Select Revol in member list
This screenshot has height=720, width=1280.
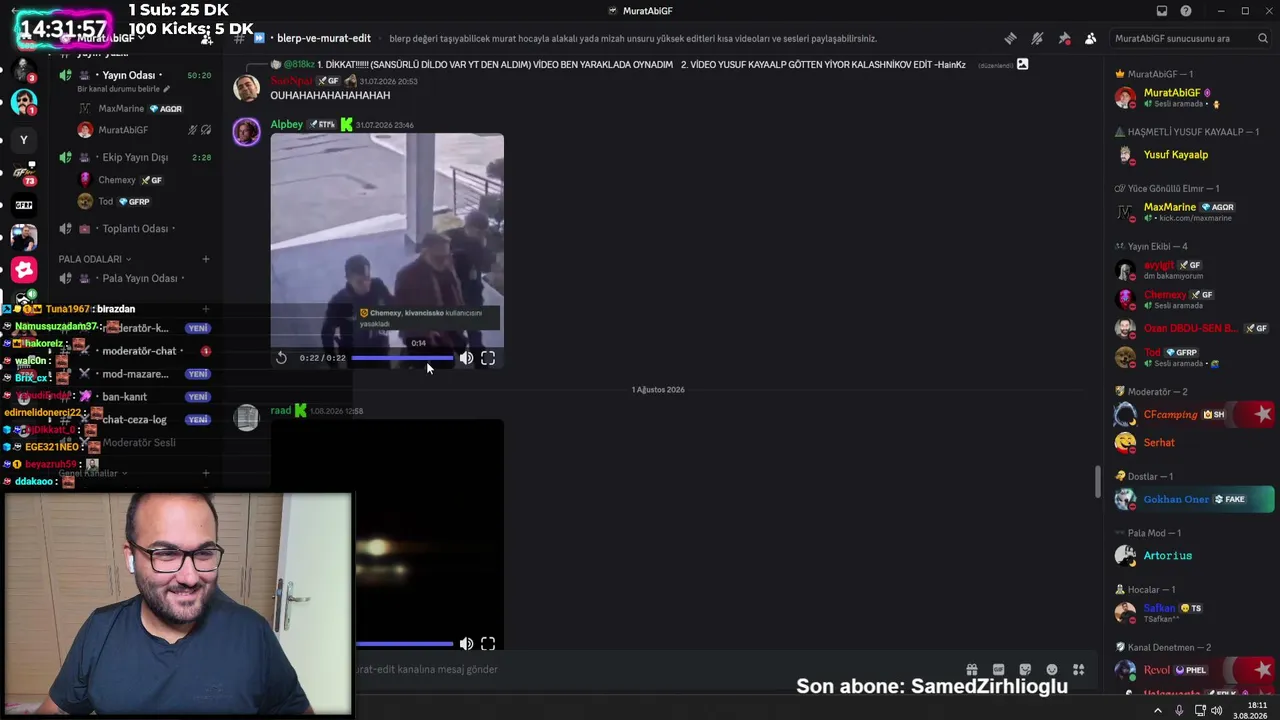(1194, 670)
